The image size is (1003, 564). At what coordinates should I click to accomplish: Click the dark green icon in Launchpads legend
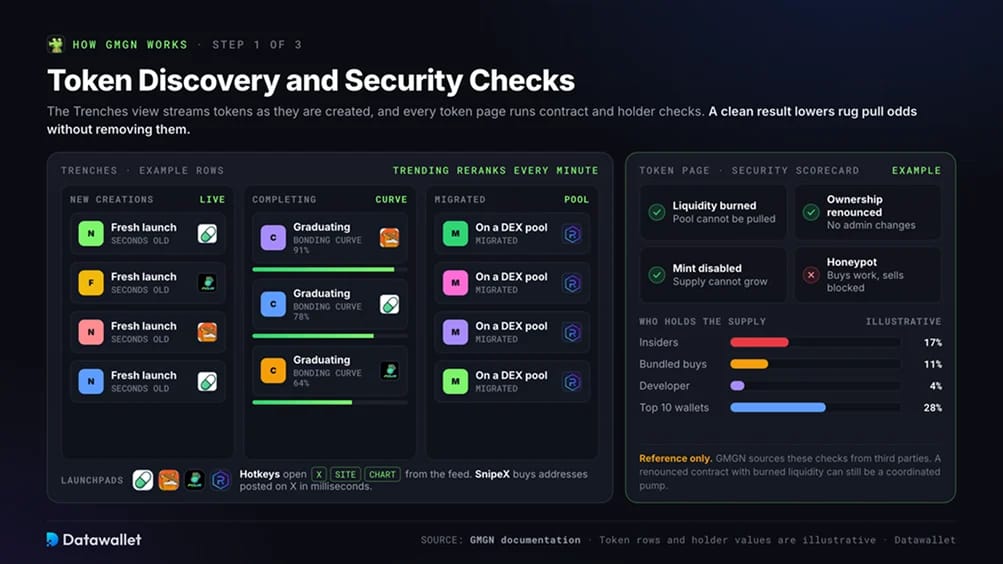[195, 480]
